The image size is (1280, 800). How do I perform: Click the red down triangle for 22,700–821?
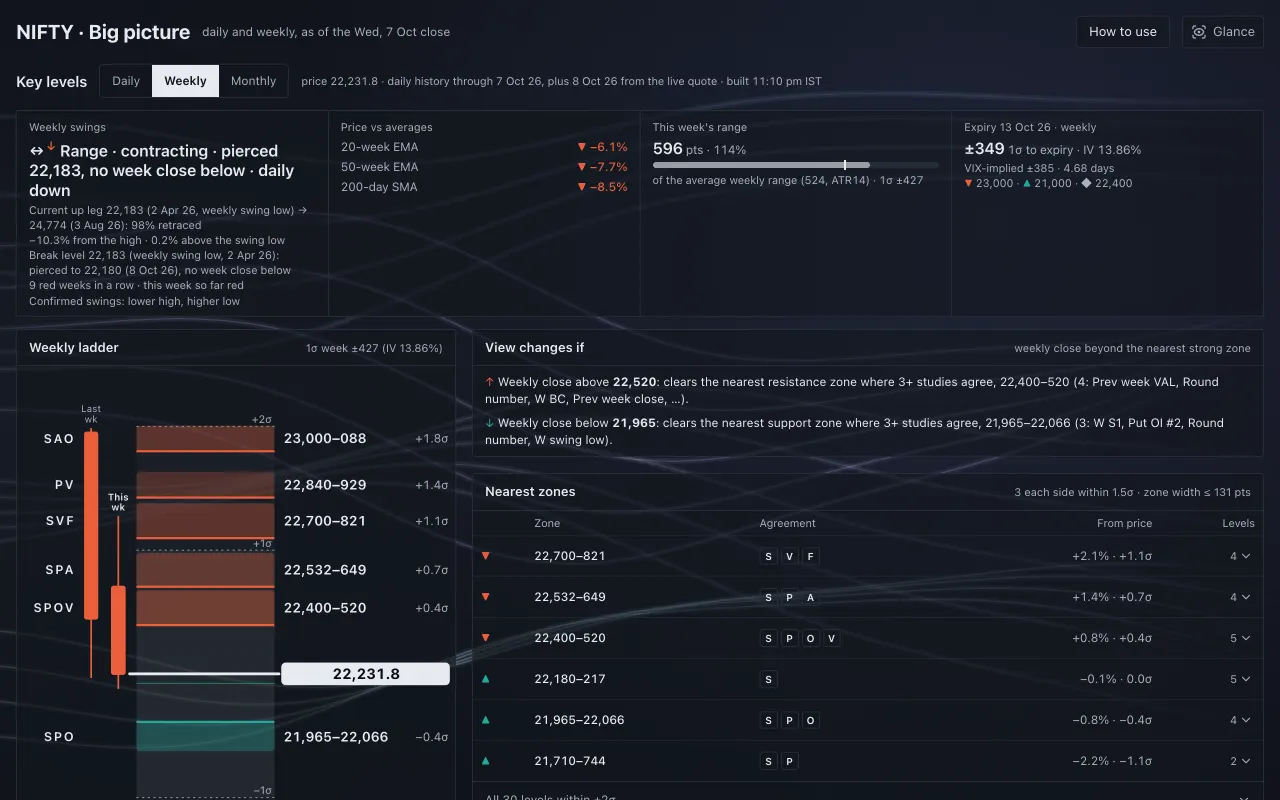[x=486, y=556]
